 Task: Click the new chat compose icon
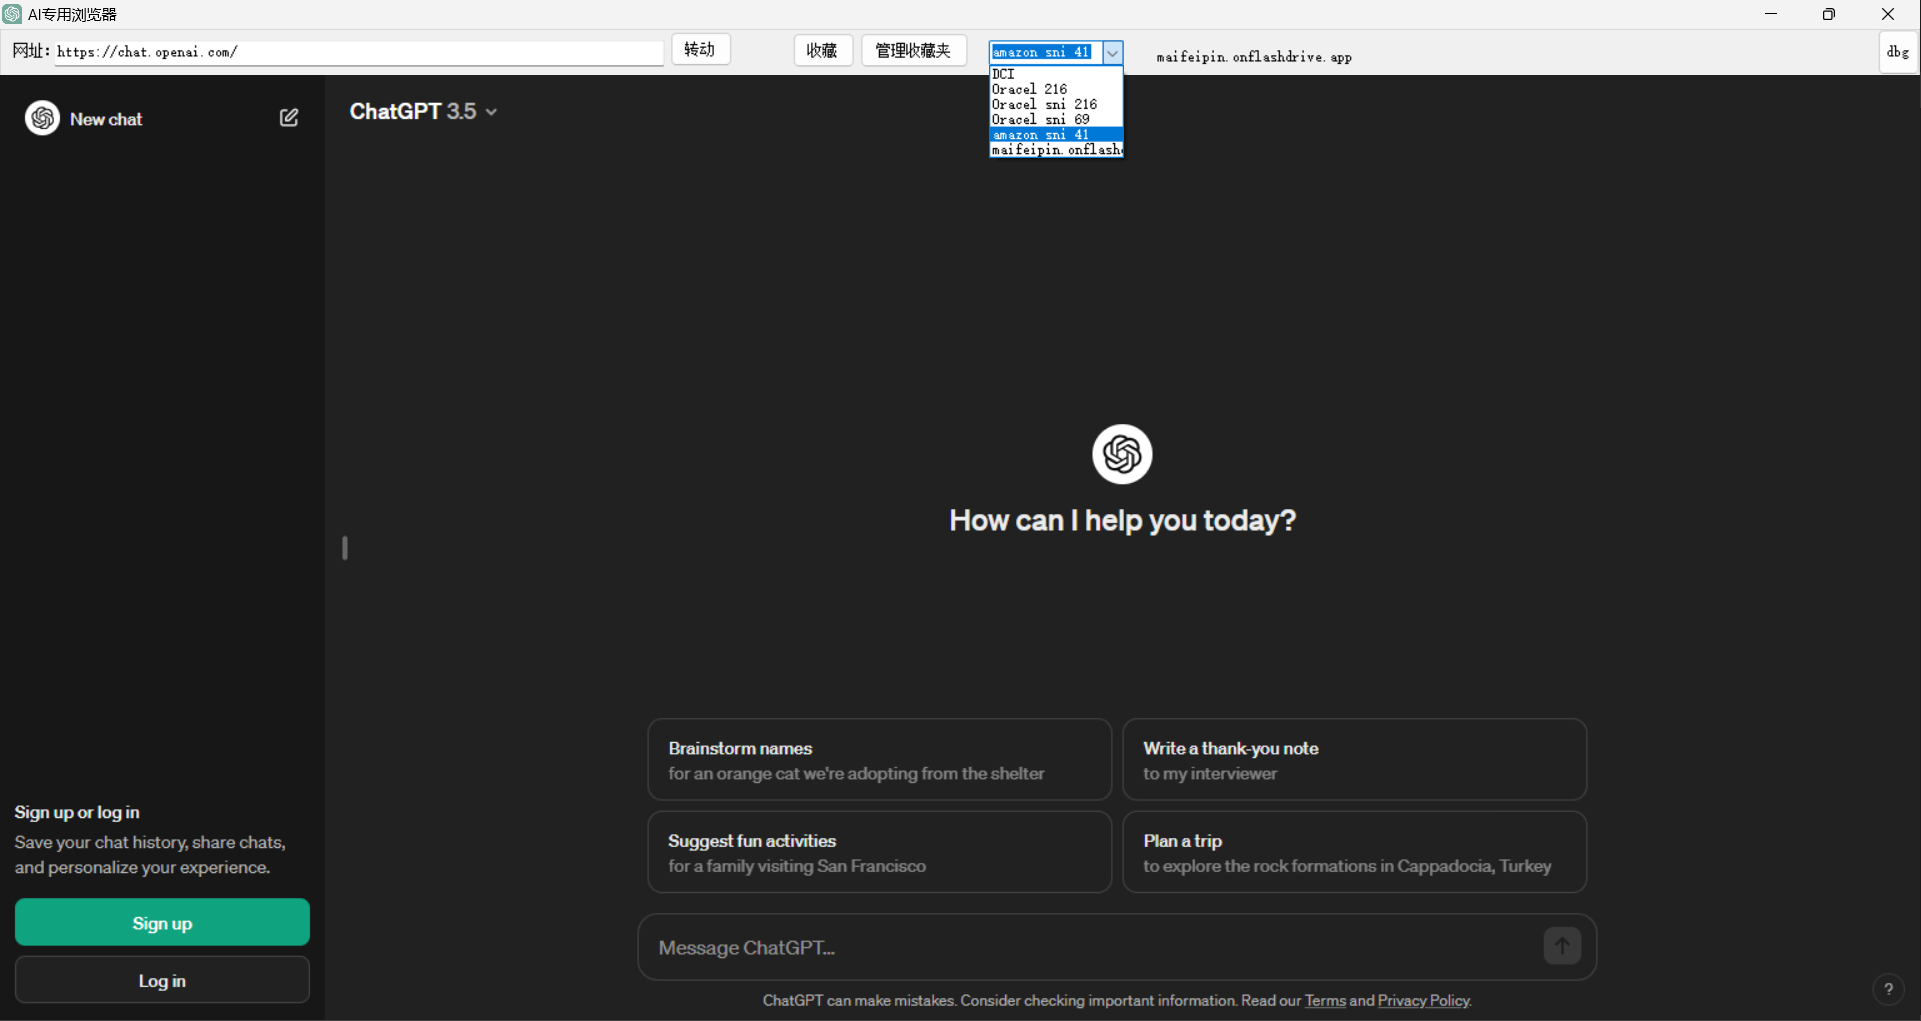coord(289,118)
